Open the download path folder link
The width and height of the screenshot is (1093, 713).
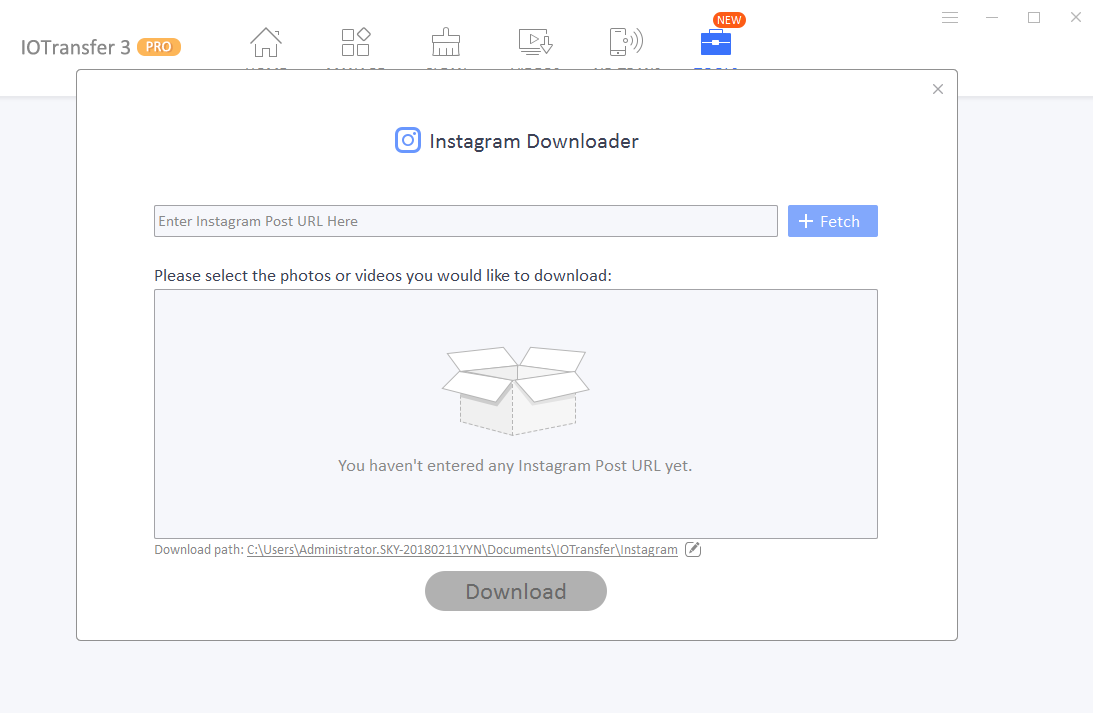462,549
